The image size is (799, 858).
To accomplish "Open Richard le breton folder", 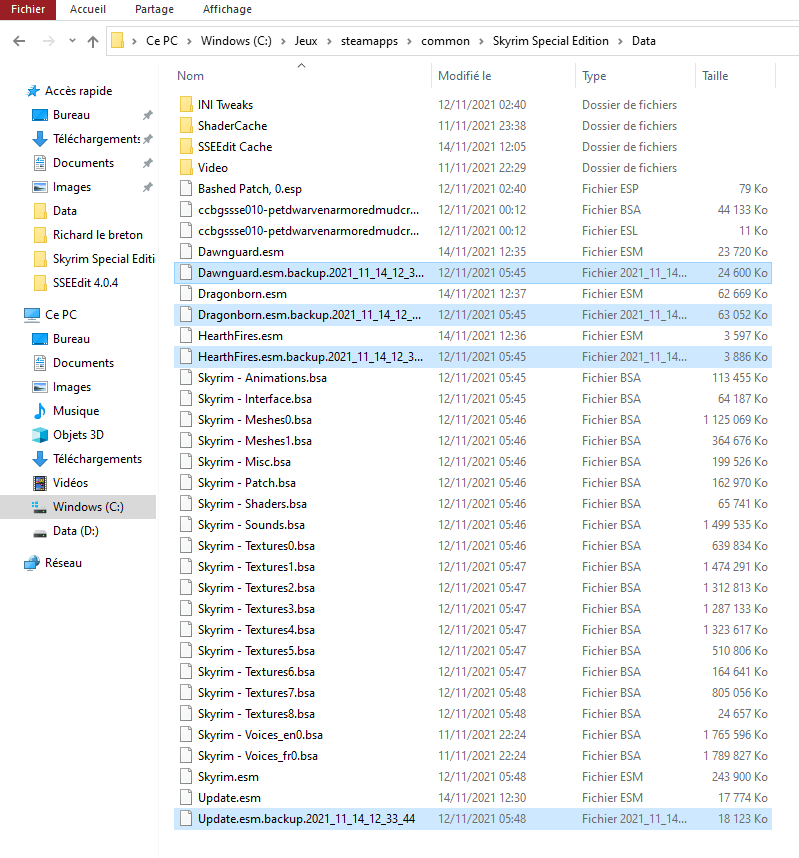I will [97, 235].
